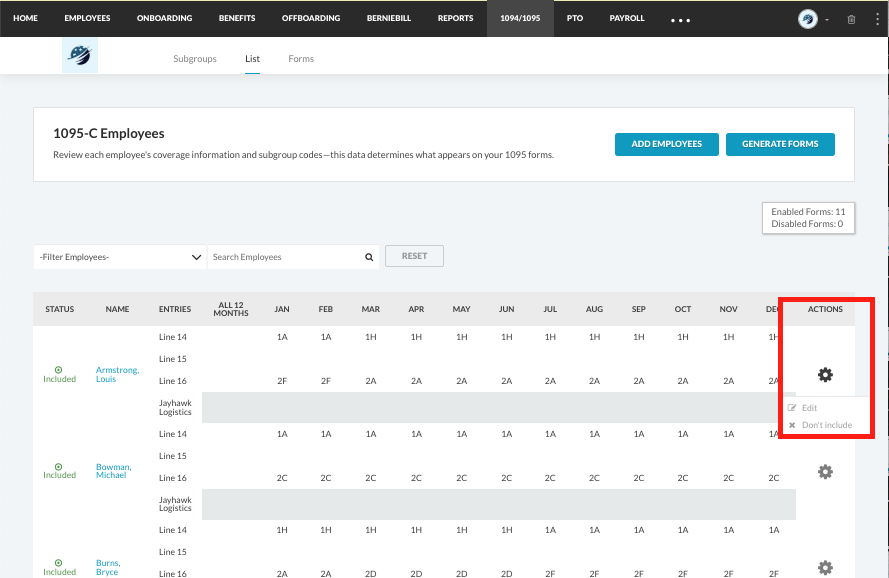This screenshot has height=578, width=889.
Task: Click the trash icon in top bar
Action: tap(851, 19)
